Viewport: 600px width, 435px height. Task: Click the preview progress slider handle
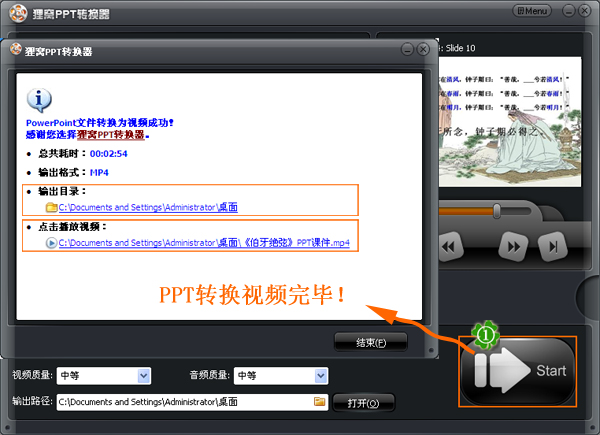coord(497,211)
